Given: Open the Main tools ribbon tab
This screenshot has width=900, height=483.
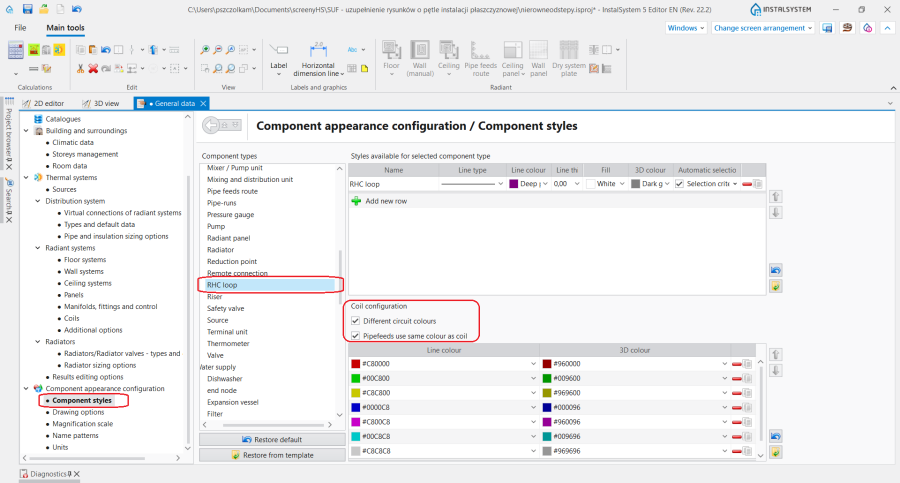Looking at the screenshot, I should coord(65,28).
